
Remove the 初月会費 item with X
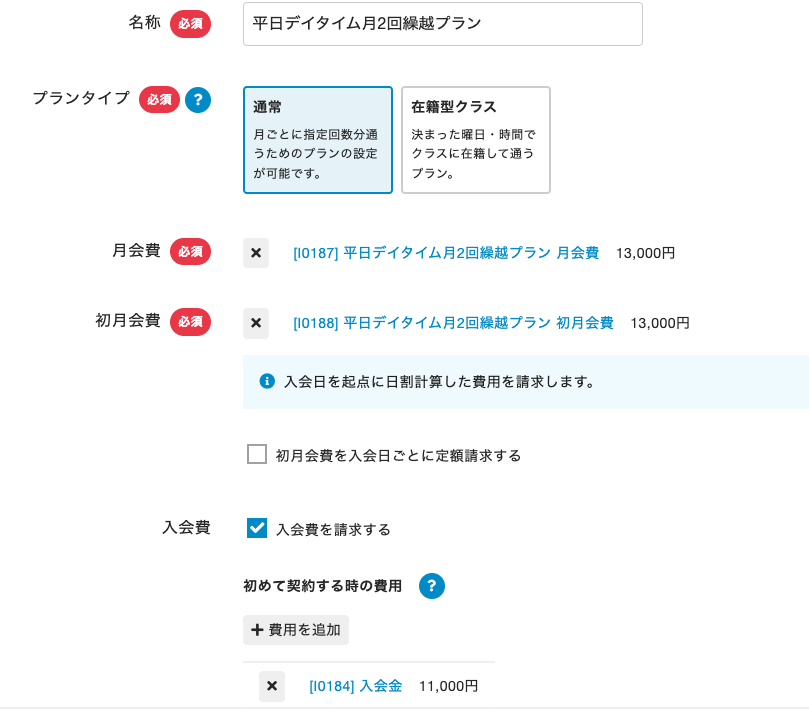pos(256,323)
